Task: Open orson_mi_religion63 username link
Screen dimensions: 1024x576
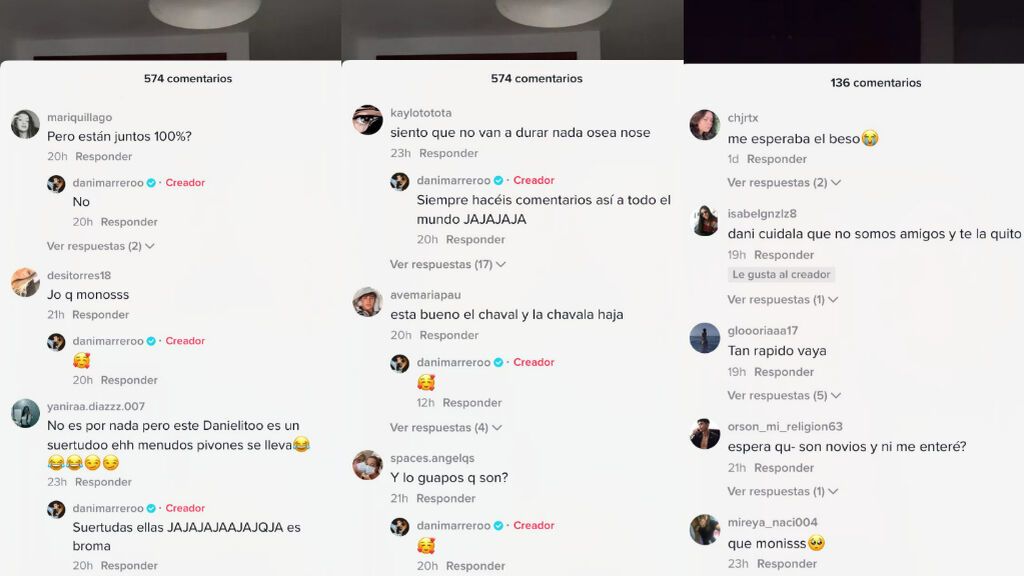Action: click(x=785, y=426)
